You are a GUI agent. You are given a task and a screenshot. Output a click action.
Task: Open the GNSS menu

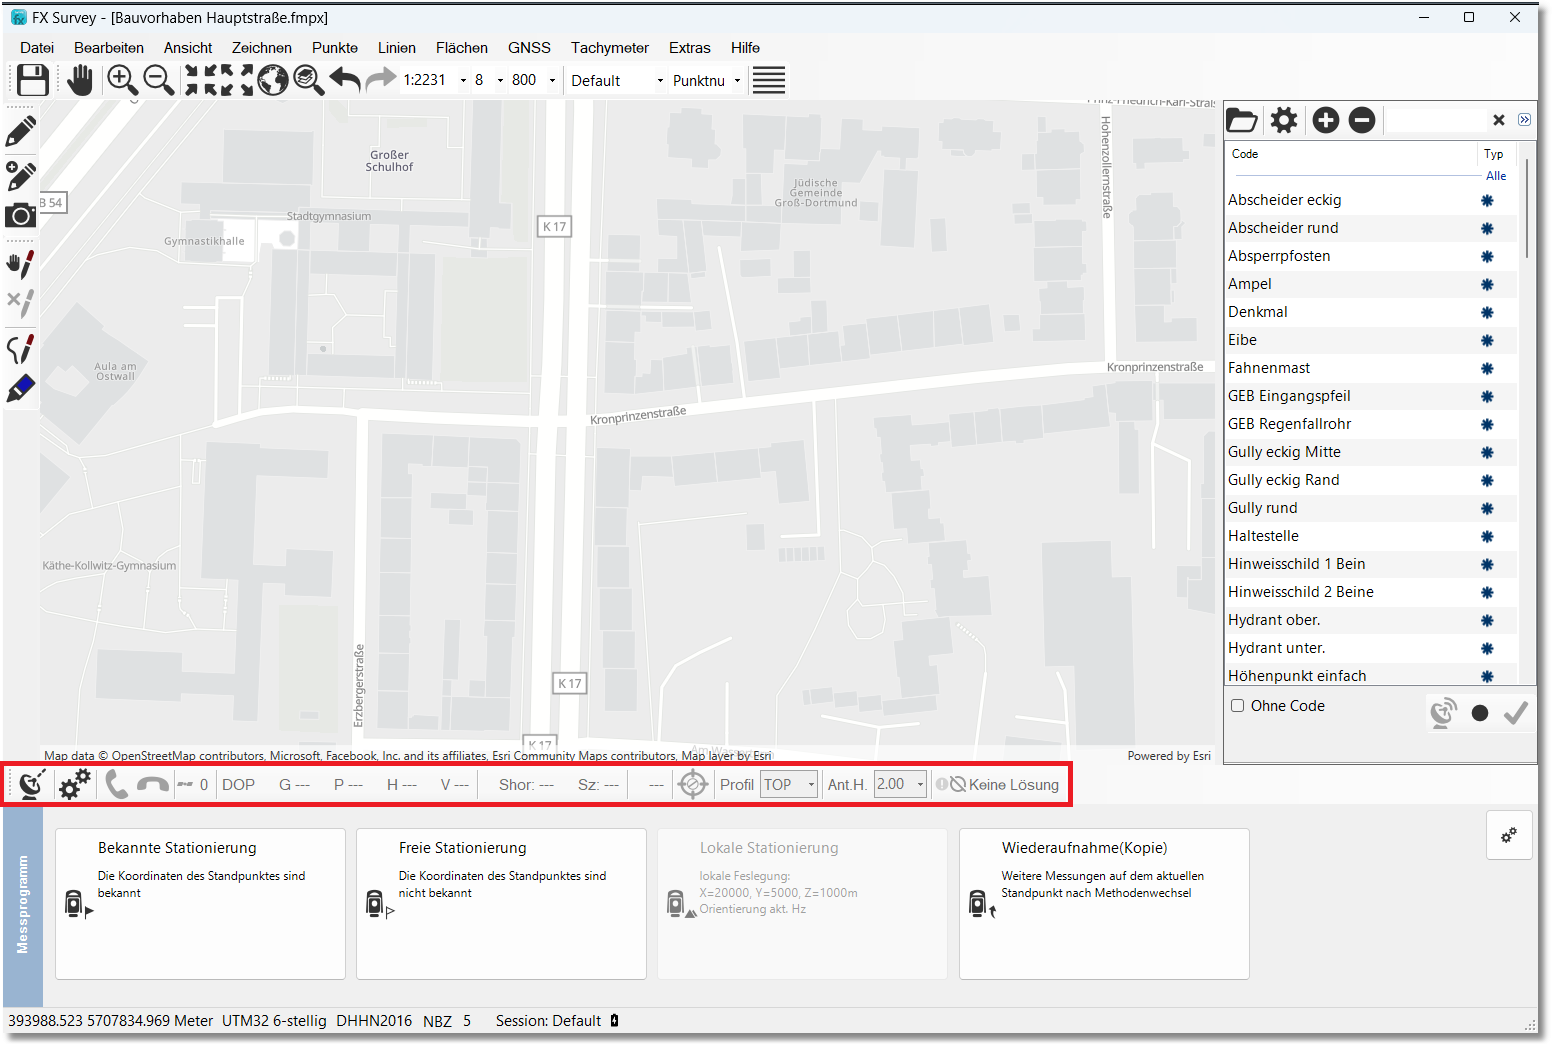coord(529,48)
